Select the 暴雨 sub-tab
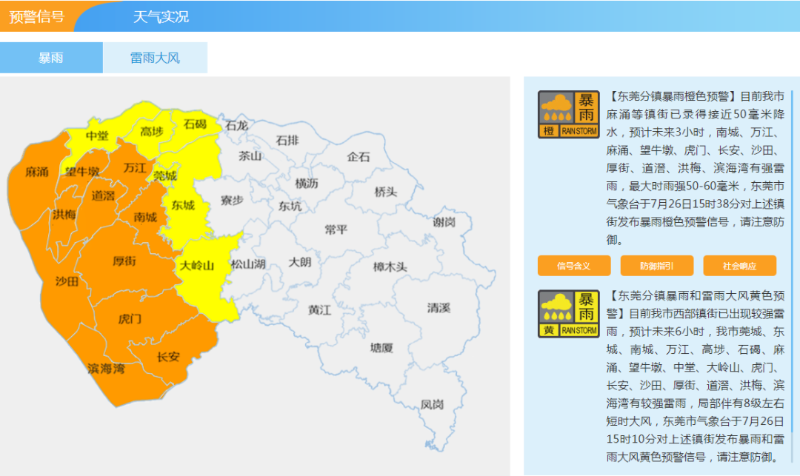The width and height of the screenshot is (800, 476). (51, 58)
